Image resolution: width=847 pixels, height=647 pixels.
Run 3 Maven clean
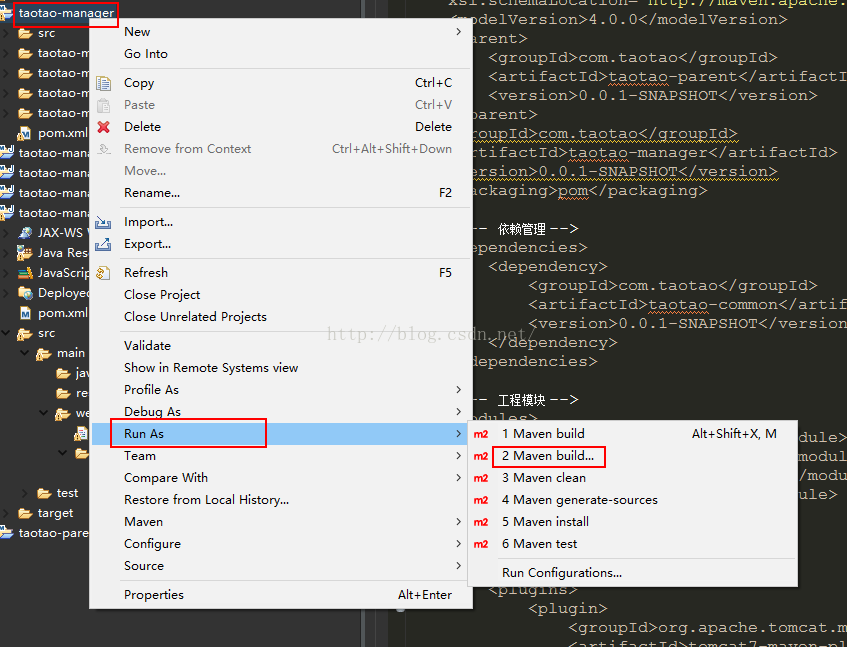(x=633, y=478)
